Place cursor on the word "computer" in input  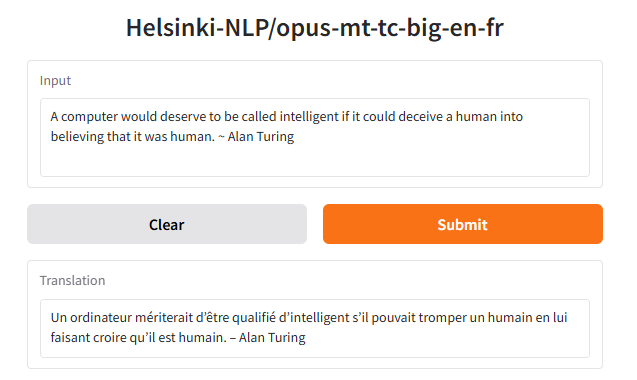pos(89,117)
